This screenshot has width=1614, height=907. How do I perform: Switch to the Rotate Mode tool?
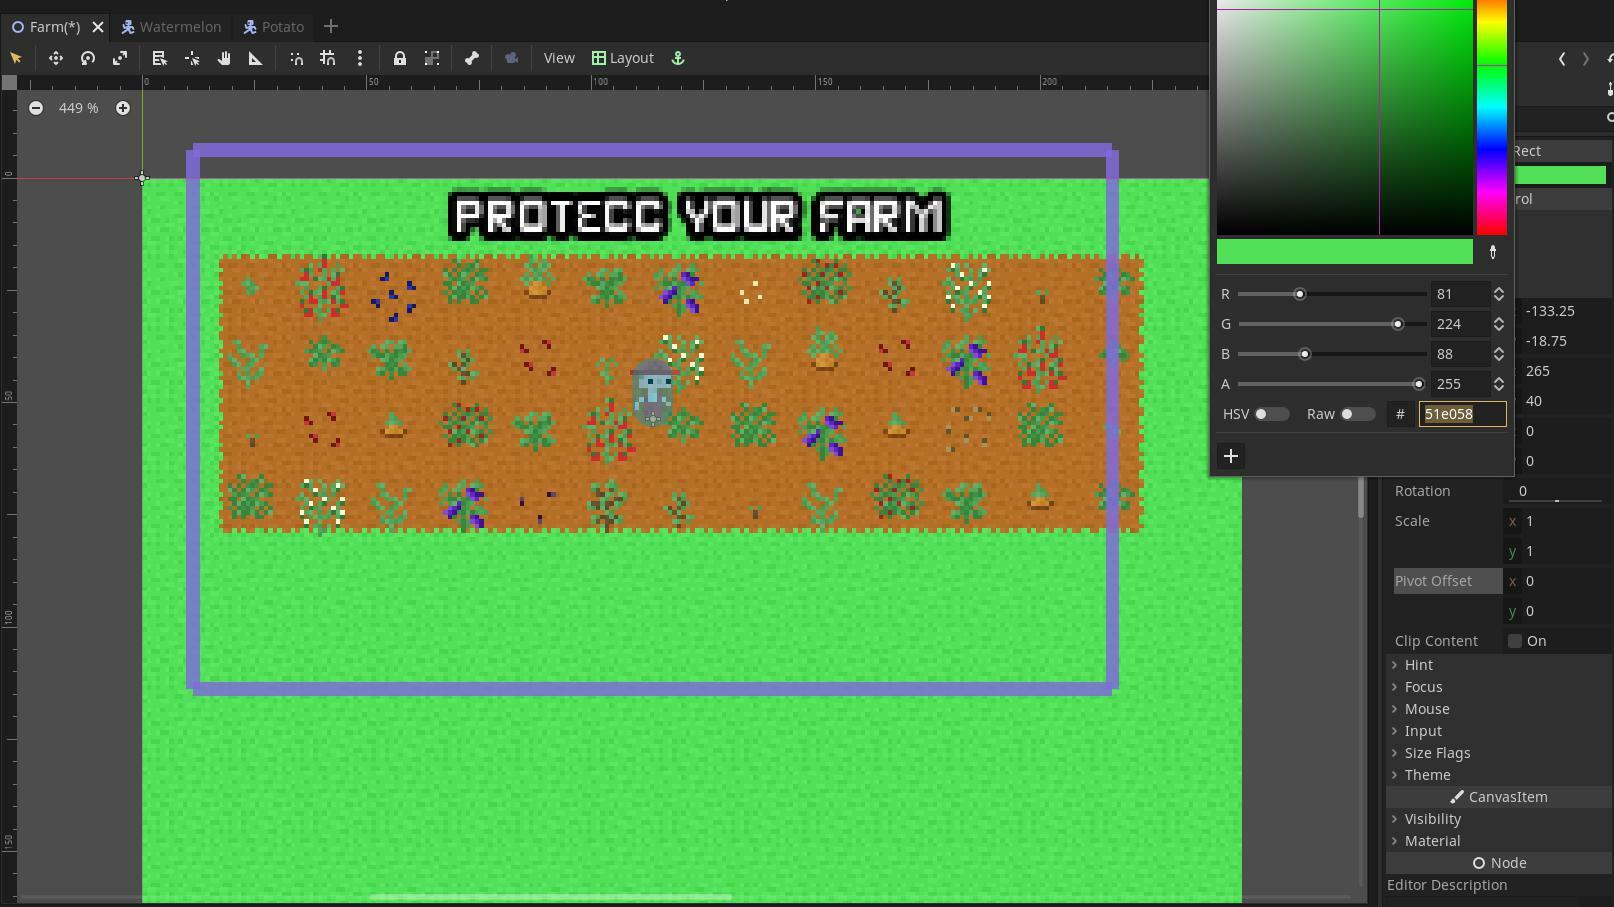(x=88, y=58)
